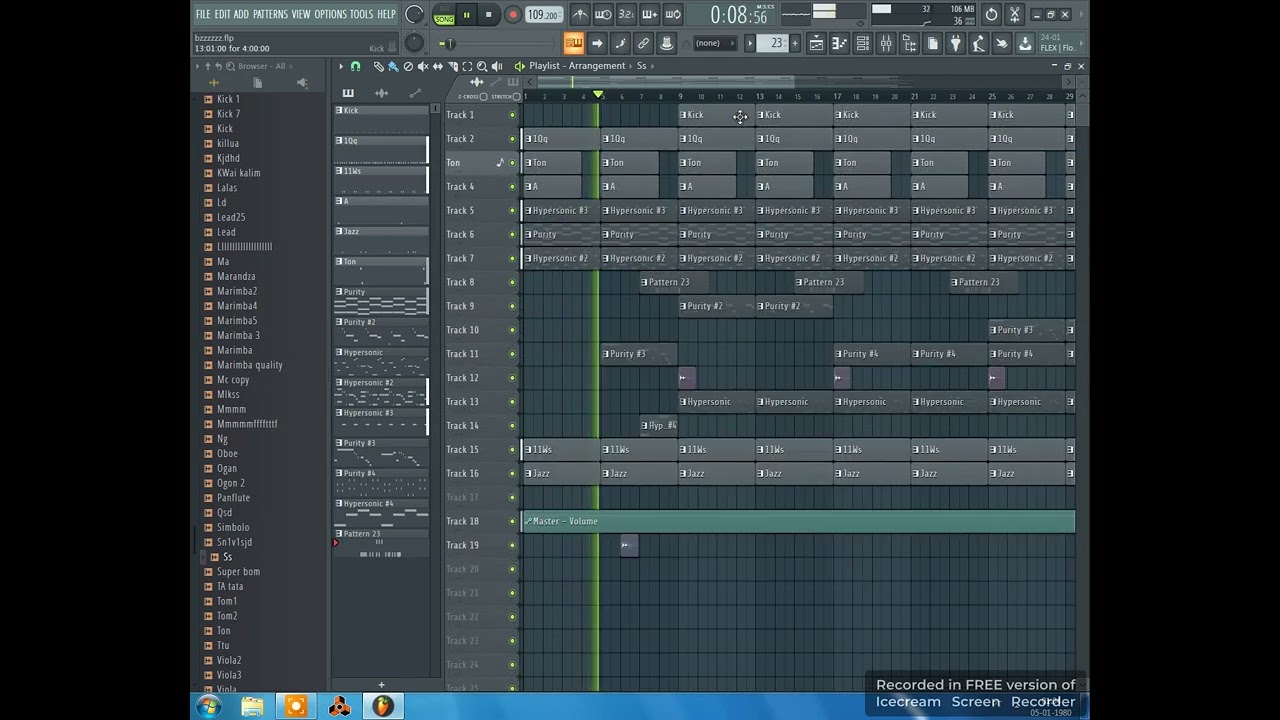Screen dimensions: 1280x720
Task: Adjust the master volume knob
Action: pyautogui.click(x=414, y=14)
